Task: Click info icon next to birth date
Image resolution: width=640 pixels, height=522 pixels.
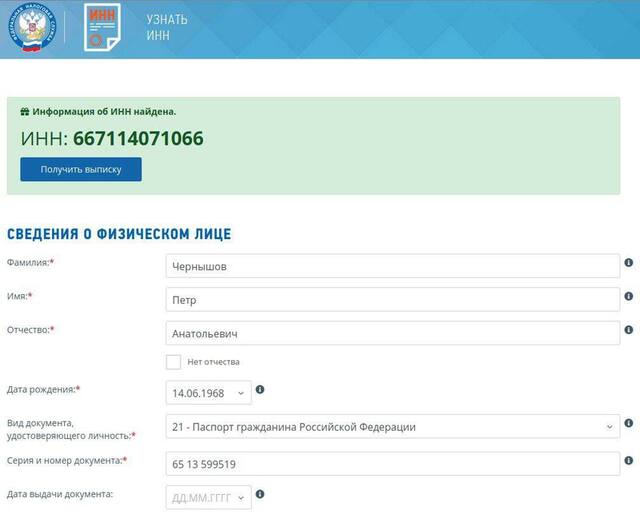Action: (260, 390)
